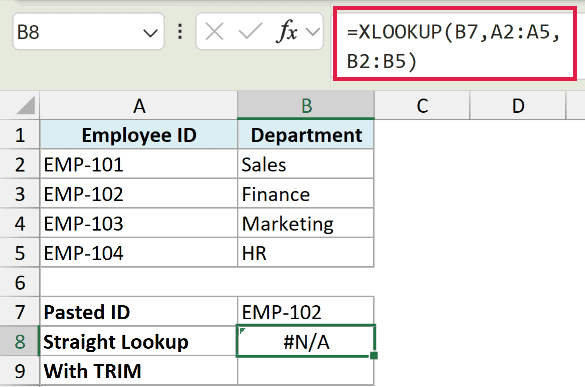Select the Finance cell
The width and height of the screenshot is (585, 387).
(x=306, y=194)
